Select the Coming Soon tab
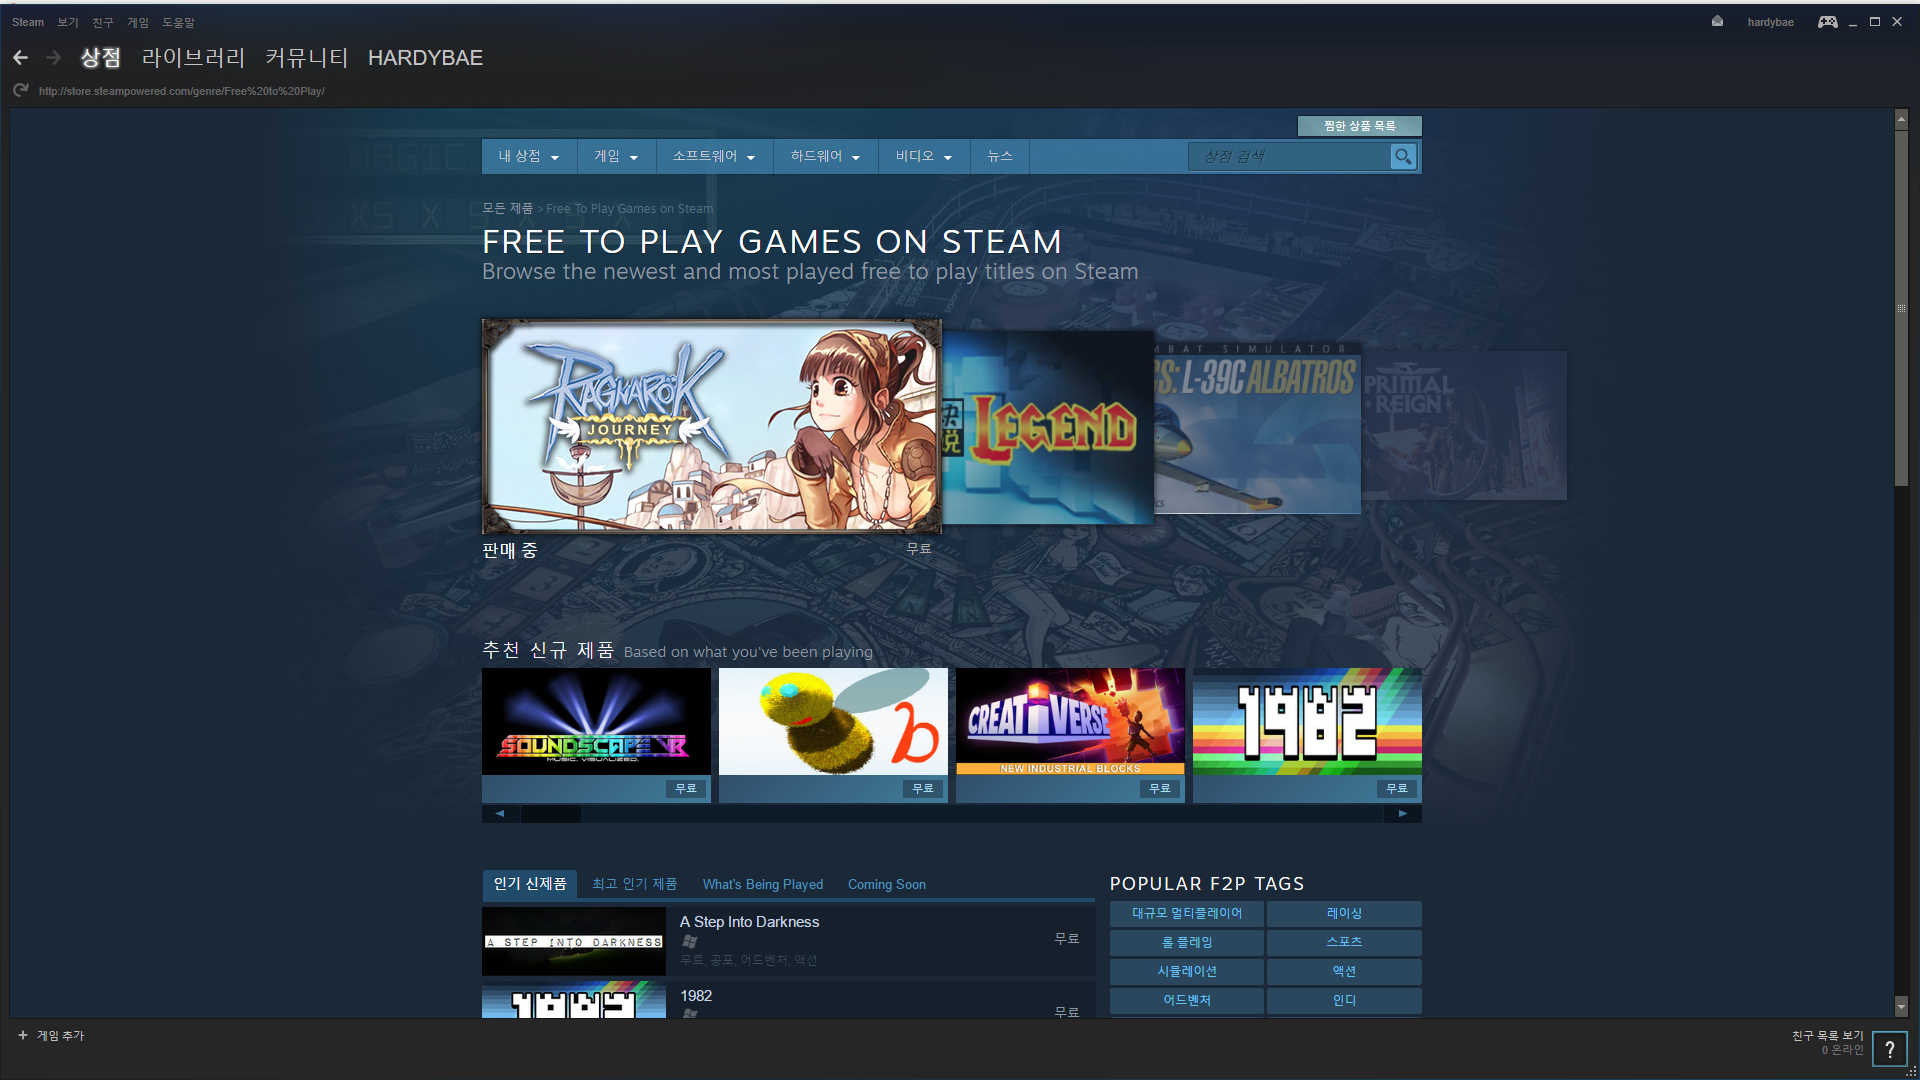The width and height of the screenshot is (1920, 1080). (887, 885)
